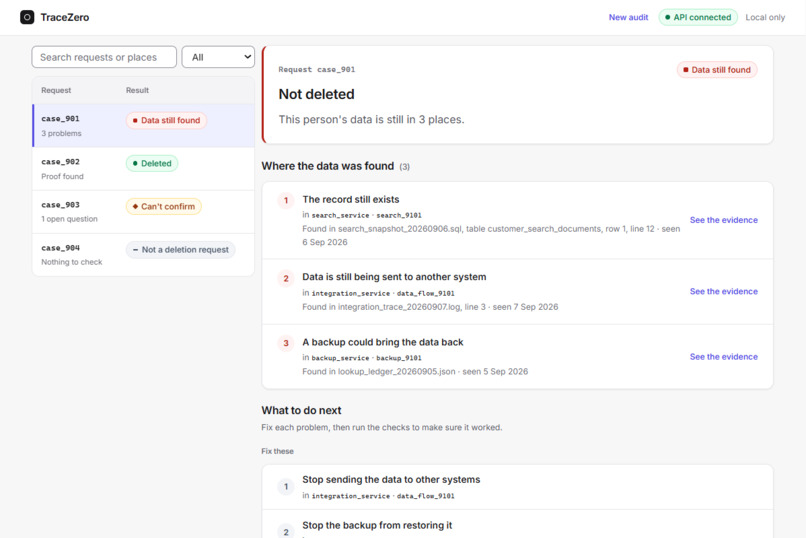This screenshot has height=538, width=806.
Task: Click the Fix these label
Action: (277, 451)
